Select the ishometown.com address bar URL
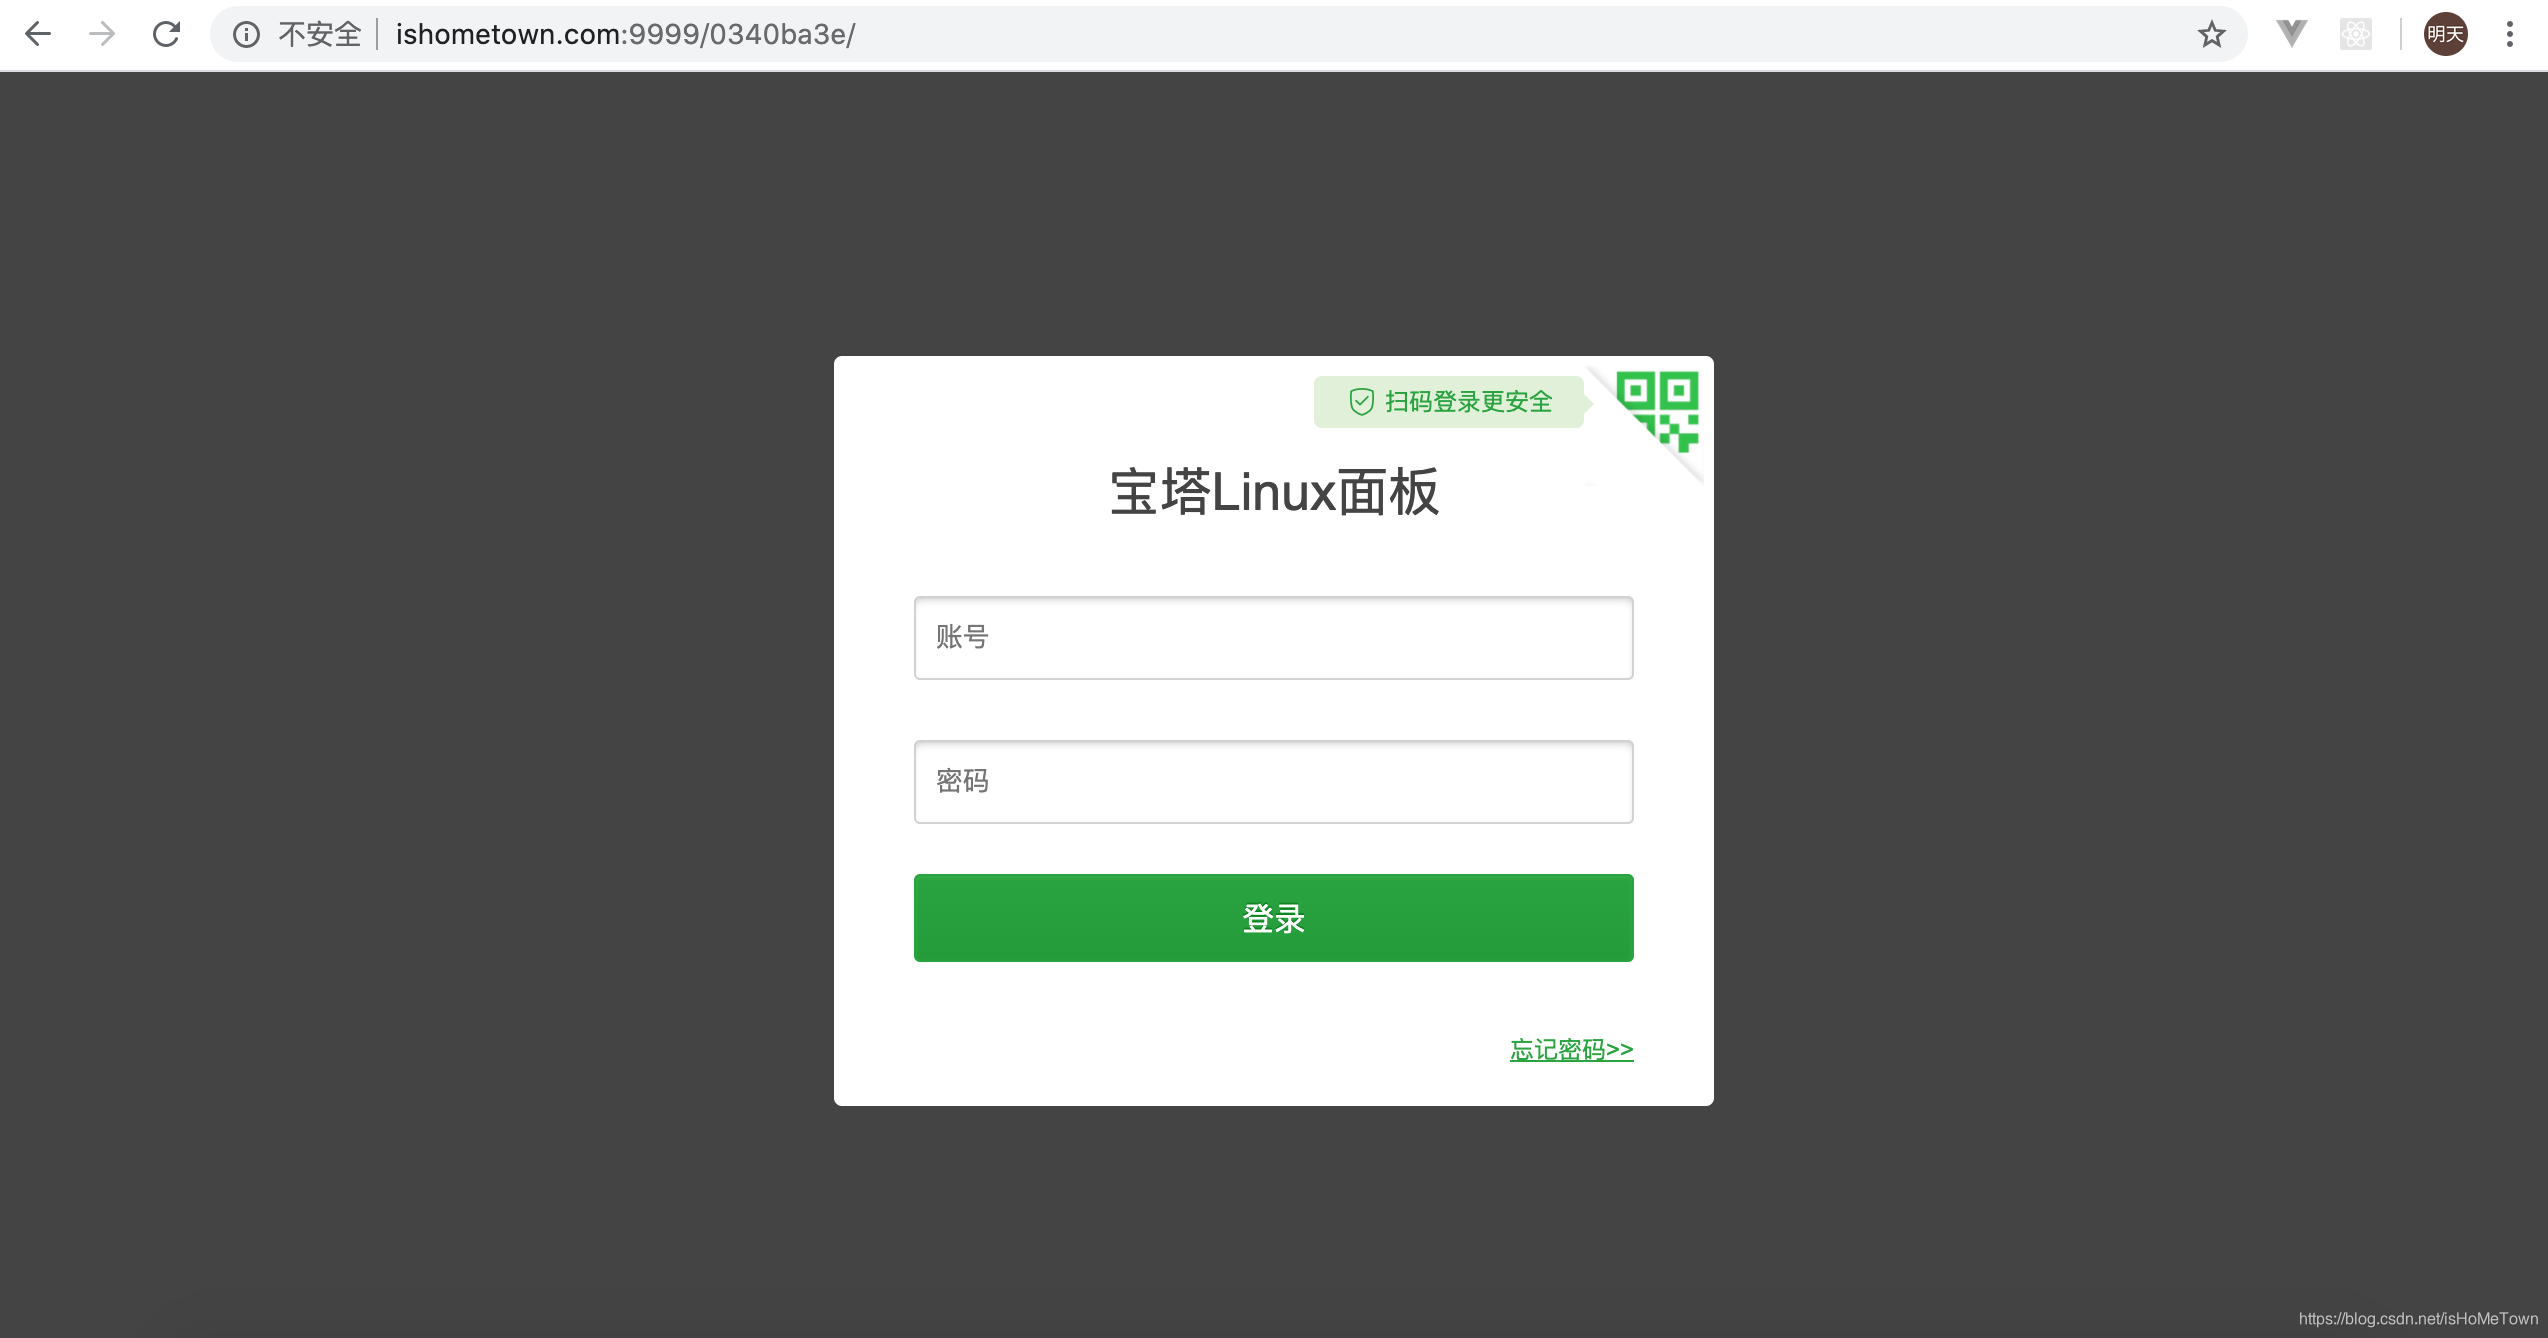The width and height of the screenshot is (2548, 1338). tap(625, 35)
